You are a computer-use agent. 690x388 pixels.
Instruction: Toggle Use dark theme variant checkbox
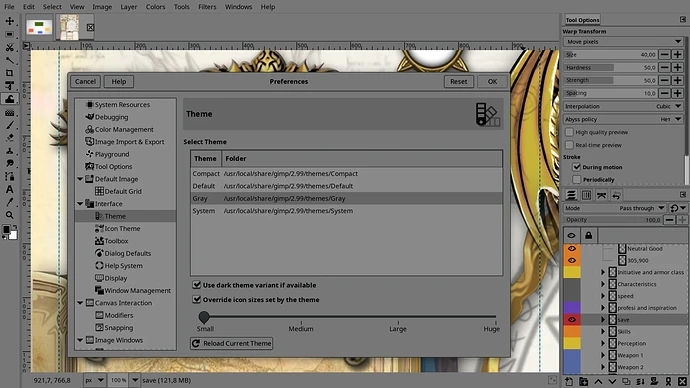(197, 285)
